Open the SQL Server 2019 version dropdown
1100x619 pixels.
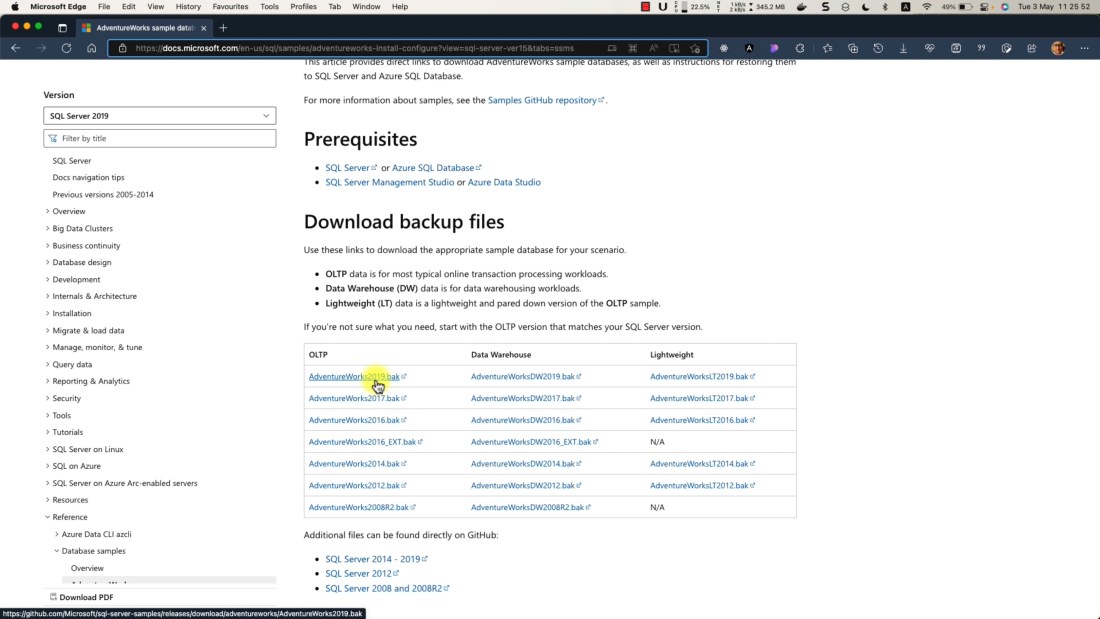point(159,116)
